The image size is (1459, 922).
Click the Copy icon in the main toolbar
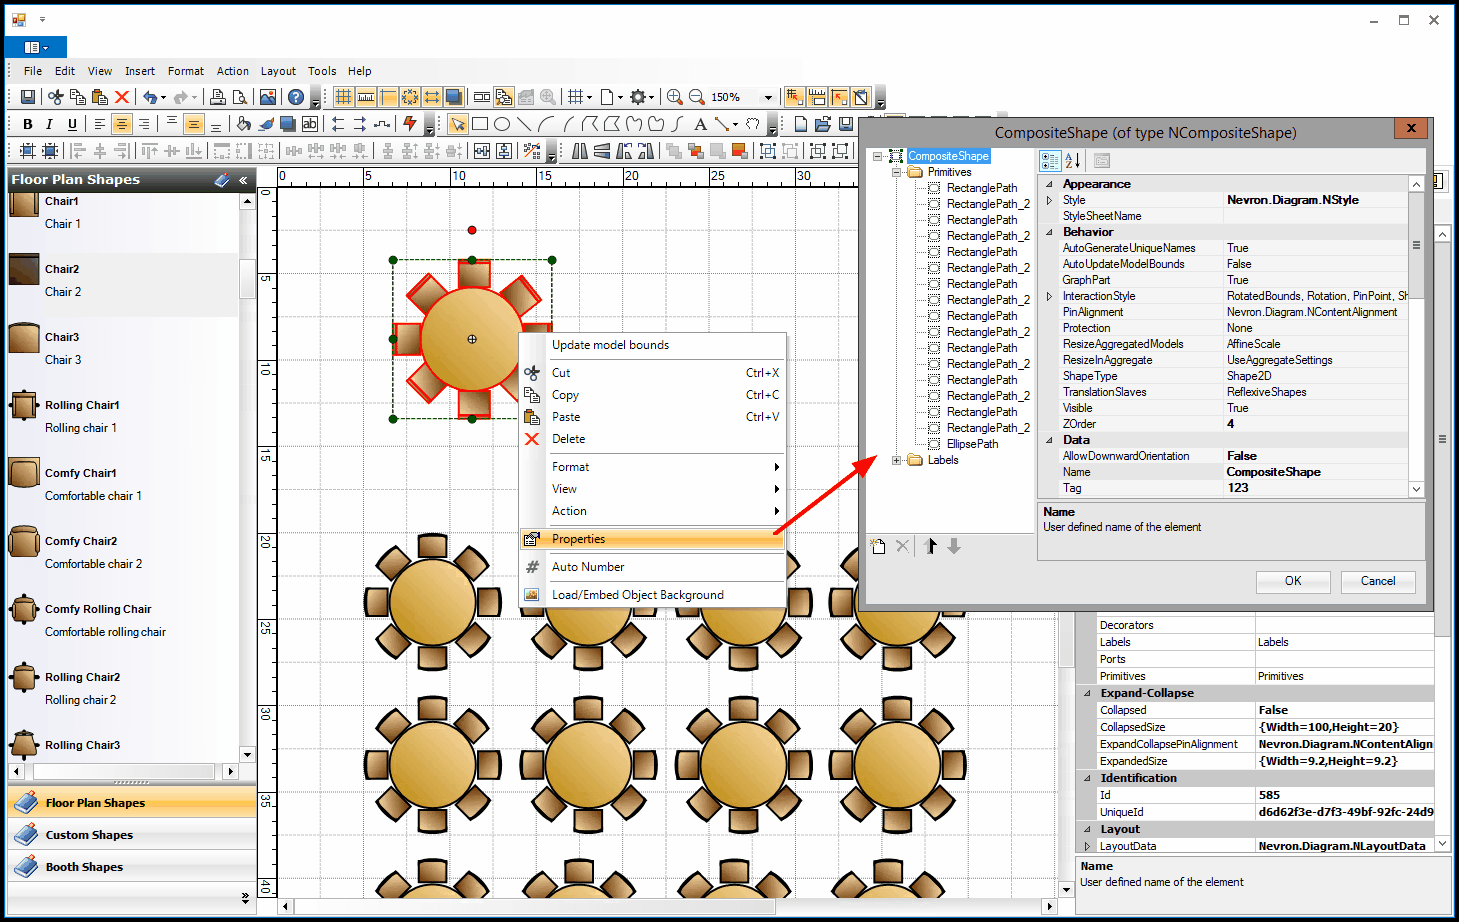coord(78,97)
